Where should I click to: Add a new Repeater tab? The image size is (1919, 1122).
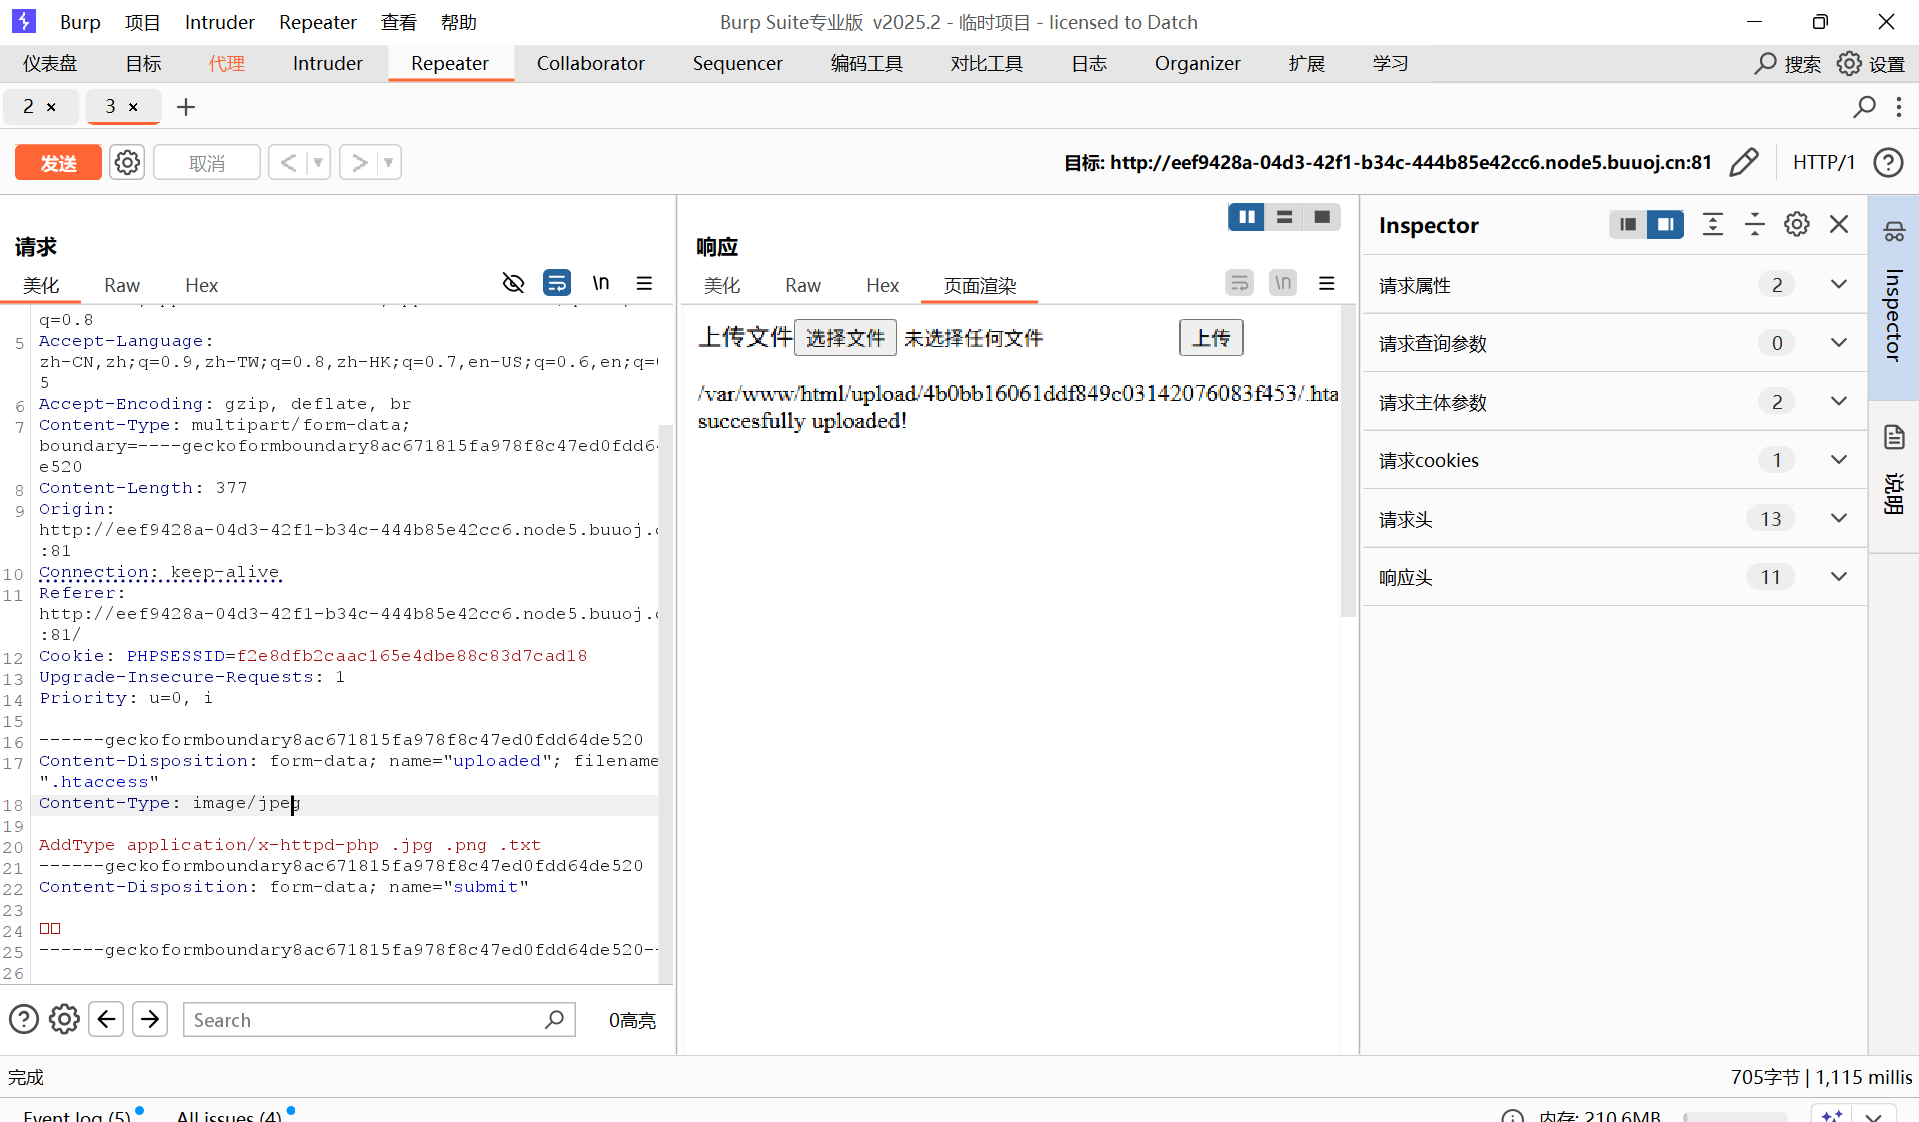click(186, 107)
